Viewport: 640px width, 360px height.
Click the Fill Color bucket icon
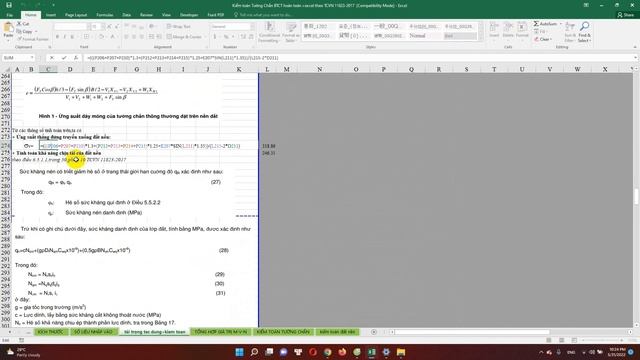101,37
